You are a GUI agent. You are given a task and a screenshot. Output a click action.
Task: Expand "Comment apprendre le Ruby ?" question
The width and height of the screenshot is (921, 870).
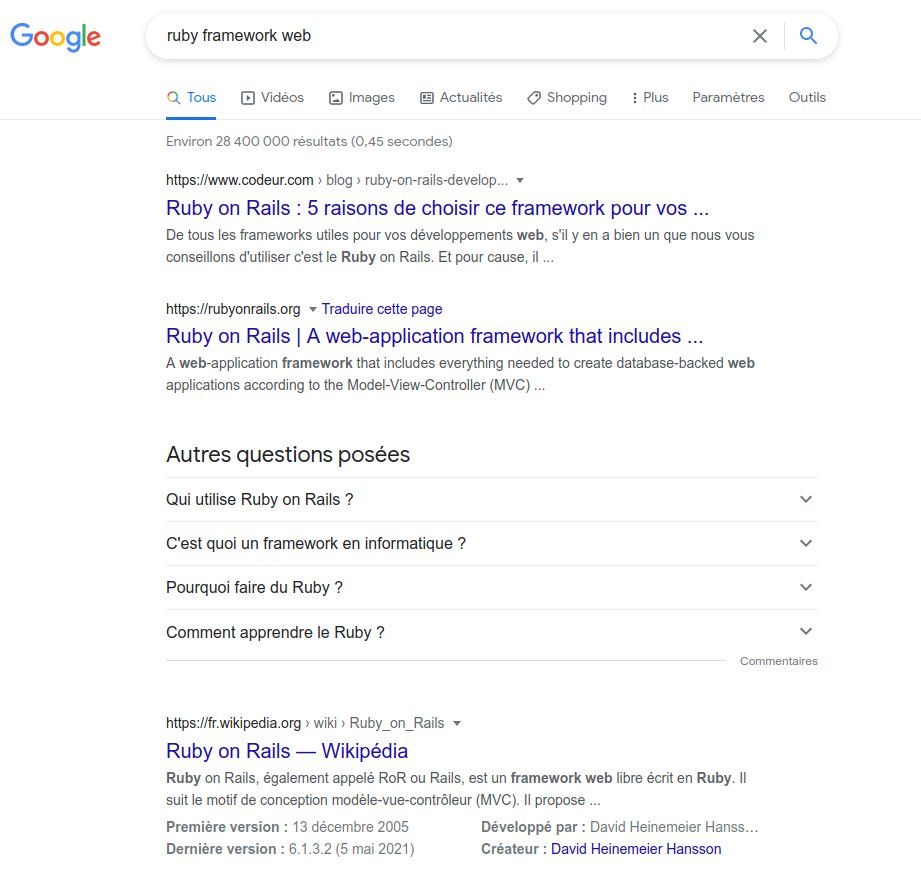806,632
